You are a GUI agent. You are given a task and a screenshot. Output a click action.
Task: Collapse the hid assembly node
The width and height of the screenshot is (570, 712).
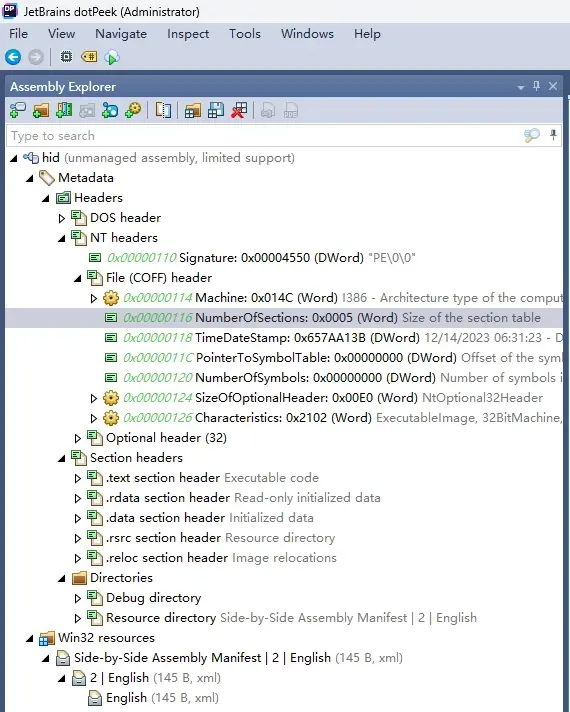(x=14, y=158)
